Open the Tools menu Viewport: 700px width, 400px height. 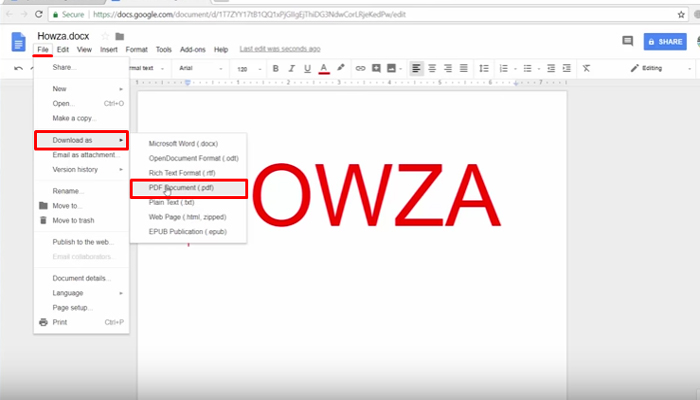click(x=163, y=50)
